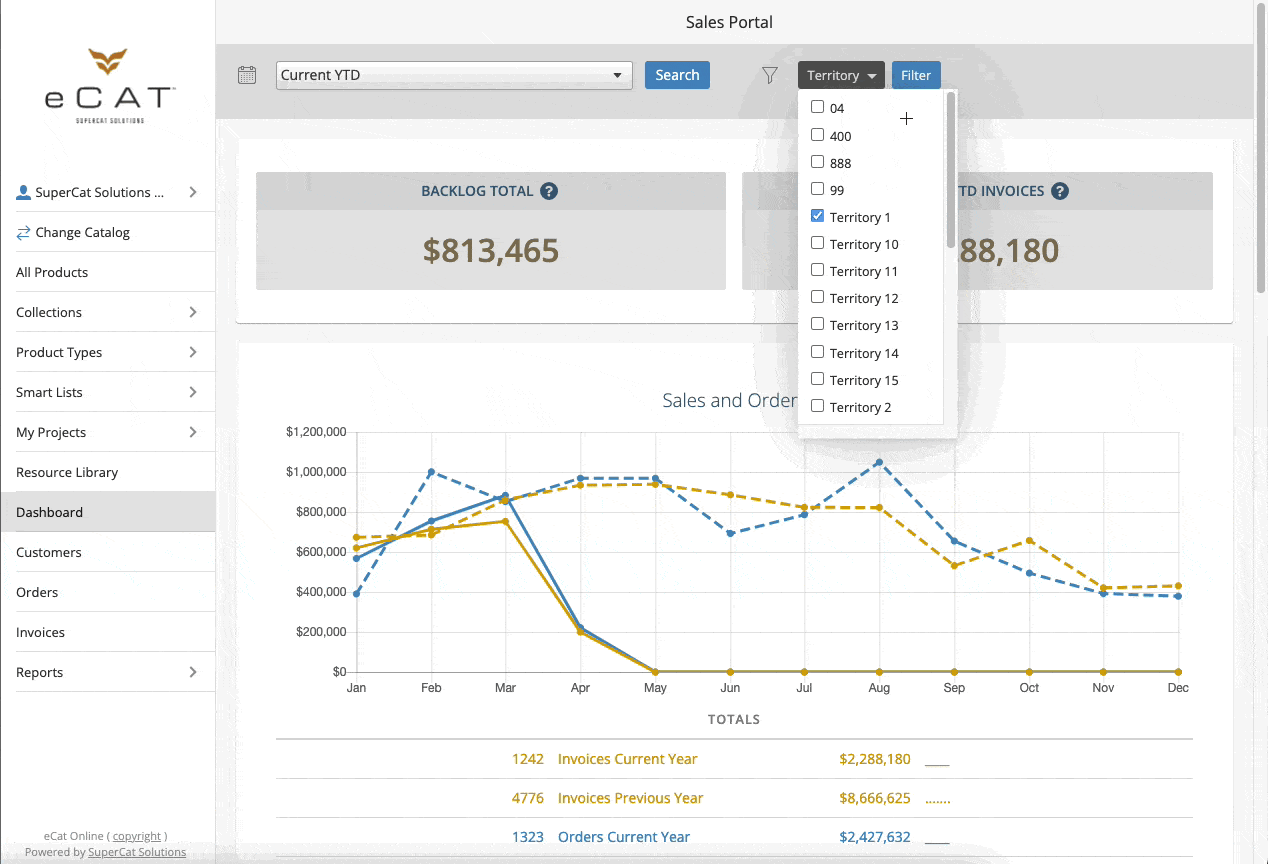Click the TOTALS heading below chart
This screenshot has width=1268, height=864.
point(734,719)
